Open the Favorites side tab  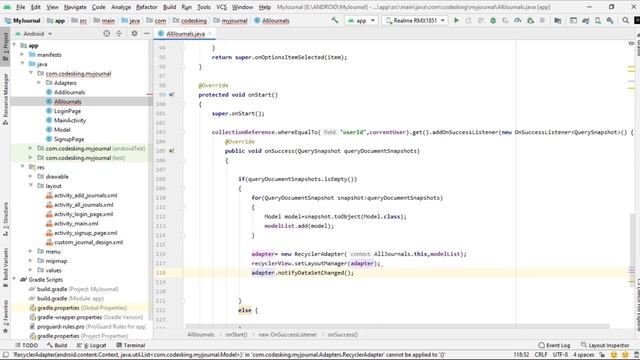coord(5,316)
